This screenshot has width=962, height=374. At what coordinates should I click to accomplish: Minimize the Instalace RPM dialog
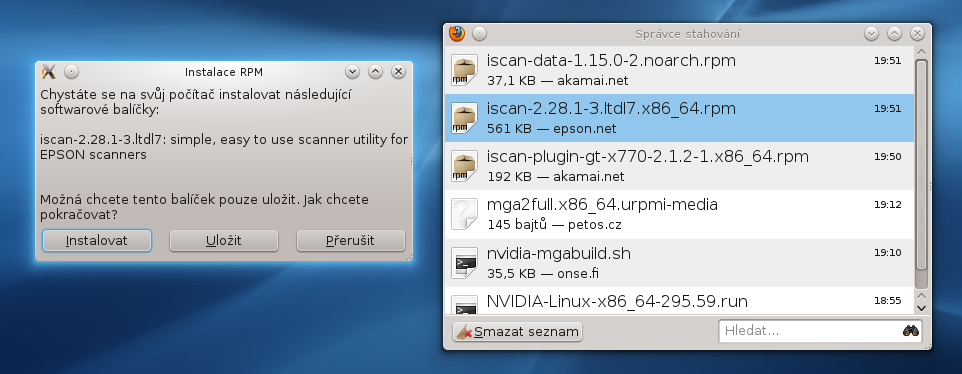coord(352,72)
